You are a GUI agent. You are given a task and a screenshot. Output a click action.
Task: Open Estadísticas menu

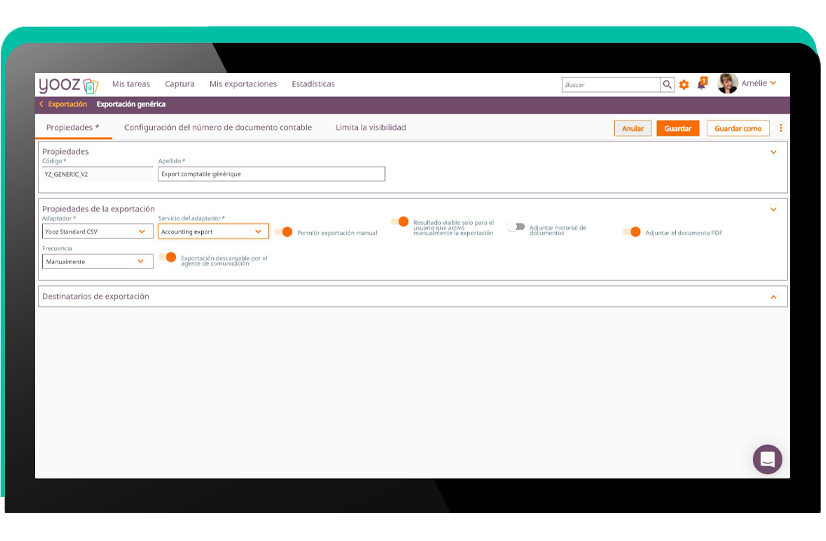[x=313, y=84]
